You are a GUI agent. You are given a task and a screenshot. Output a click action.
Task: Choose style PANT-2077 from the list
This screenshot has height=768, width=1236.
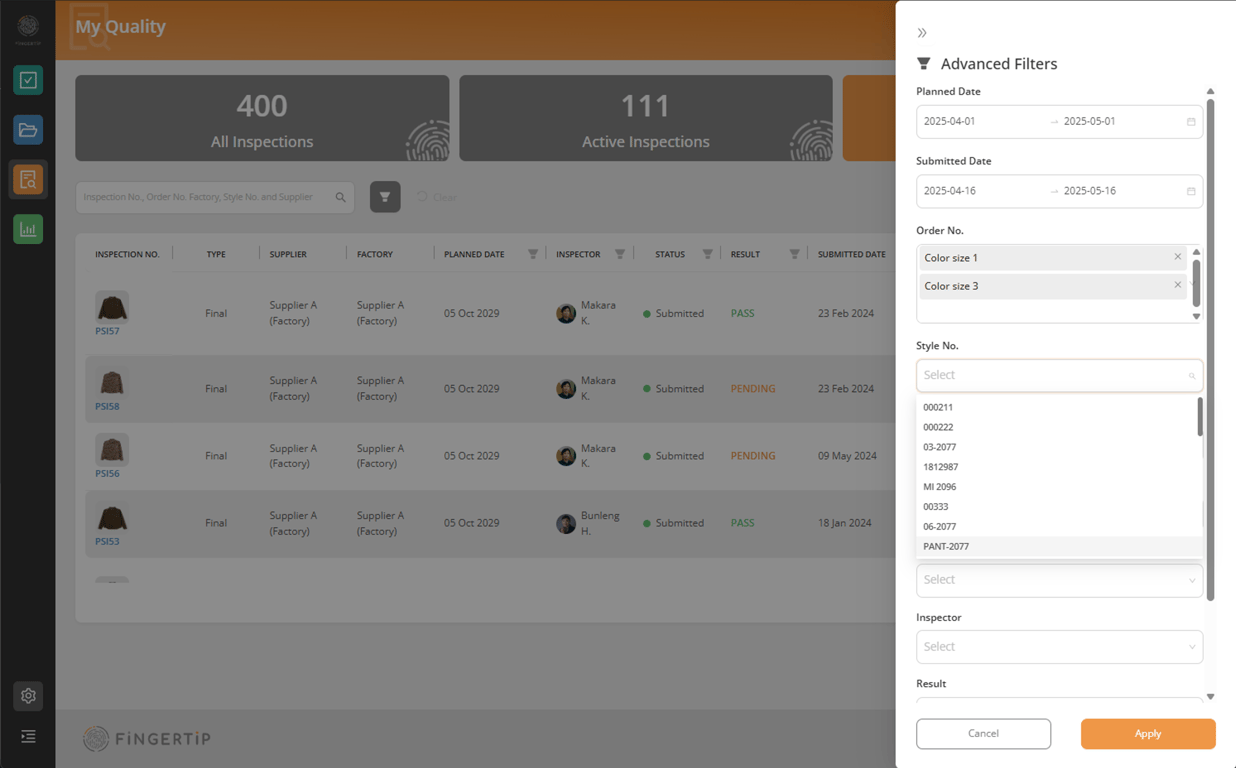click(1057, 547)
